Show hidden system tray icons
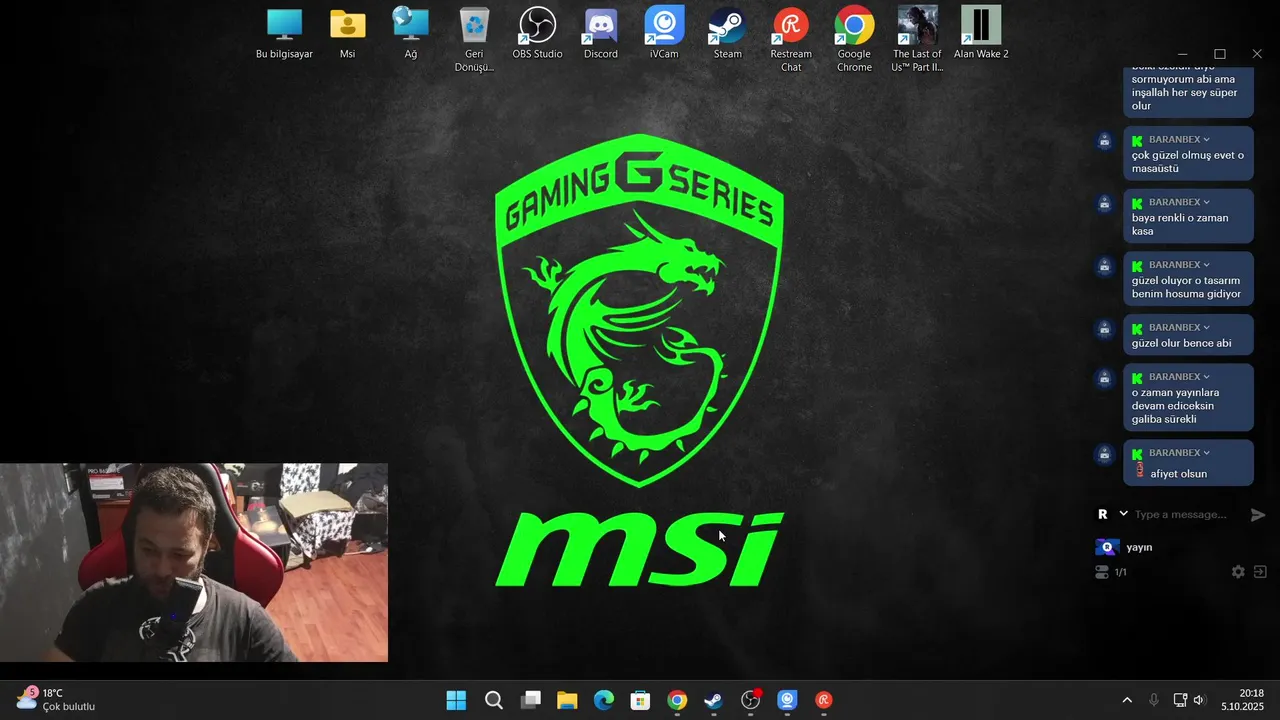The image size is (1280, 720). click(1127, 700)
